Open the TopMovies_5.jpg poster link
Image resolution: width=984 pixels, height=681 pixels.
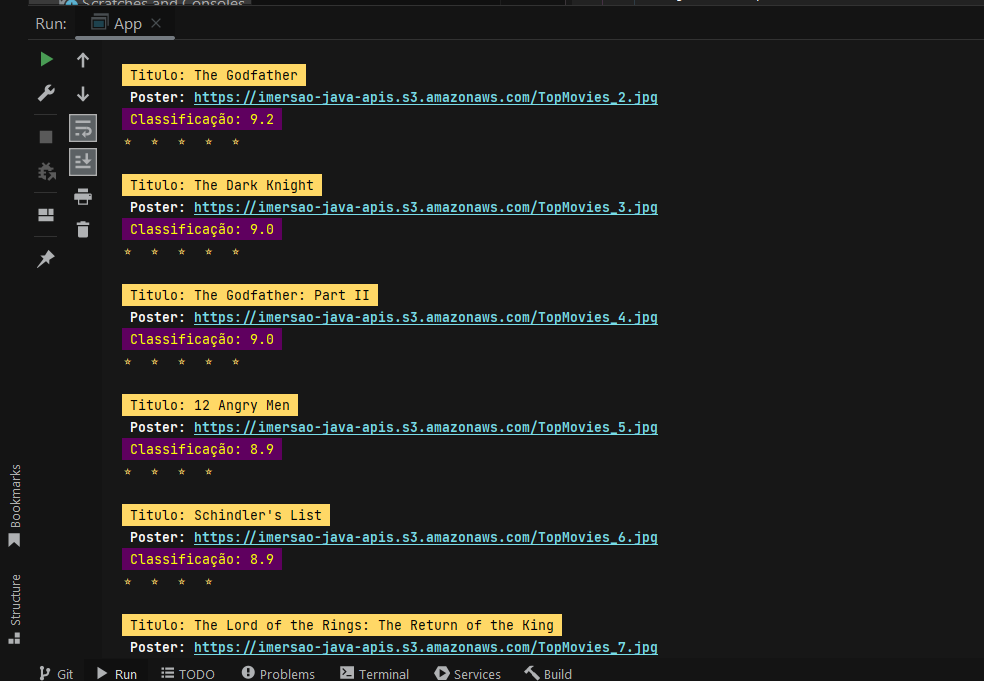pos(425,427)
